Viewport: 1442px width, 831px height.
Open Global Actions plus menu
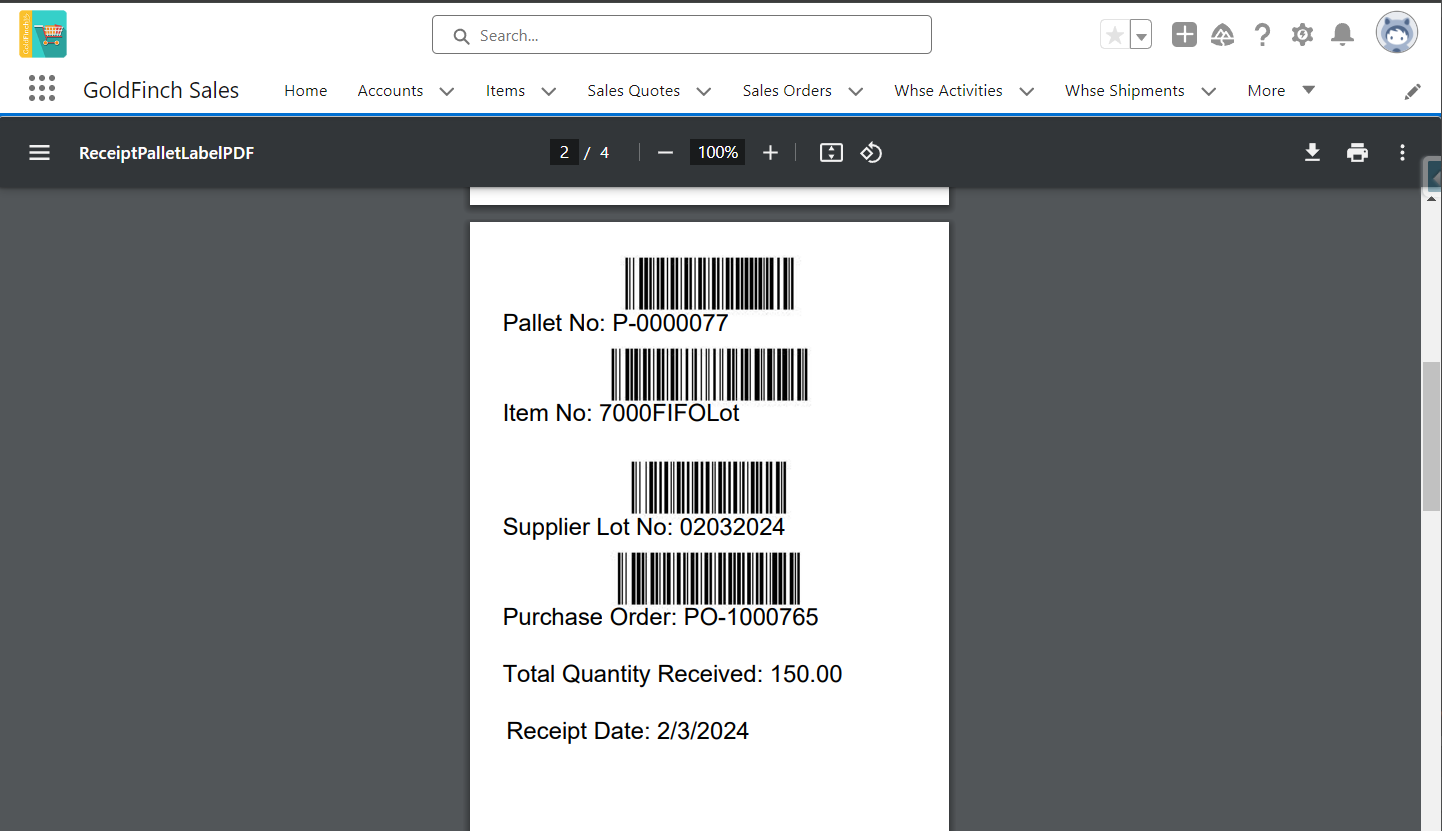(1184, 35)
